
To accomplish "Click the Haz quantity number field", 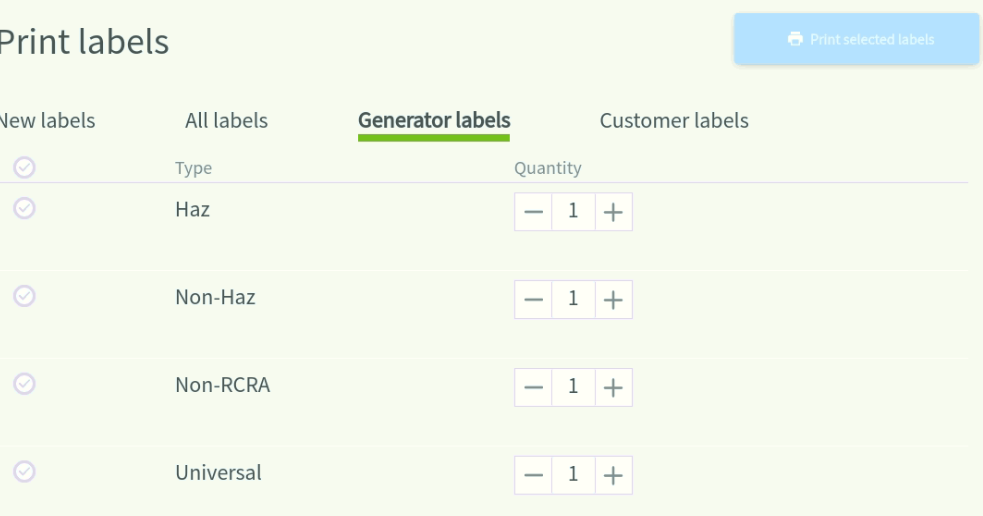I will (573, 212).
